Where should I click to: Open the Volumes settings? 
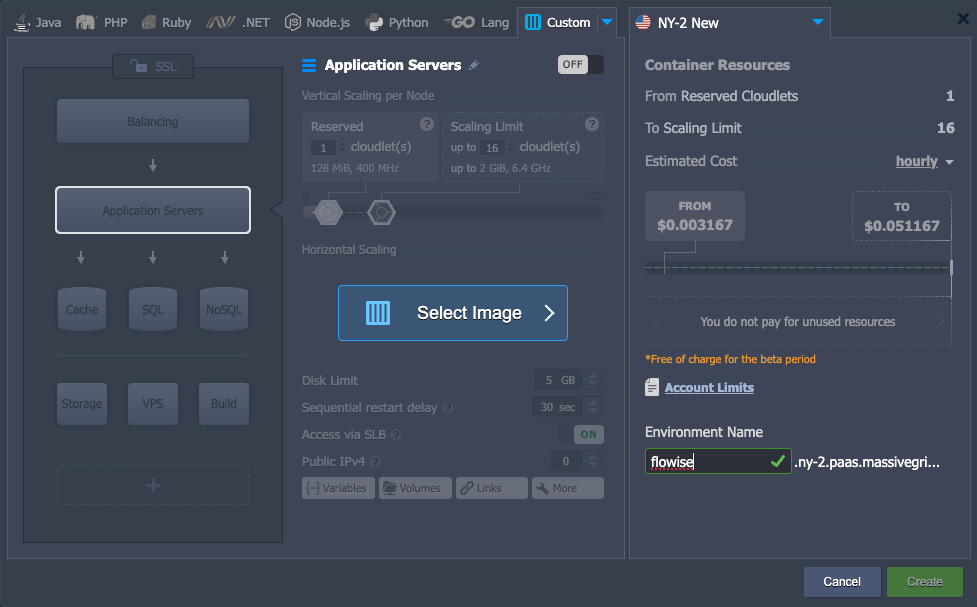415,488
